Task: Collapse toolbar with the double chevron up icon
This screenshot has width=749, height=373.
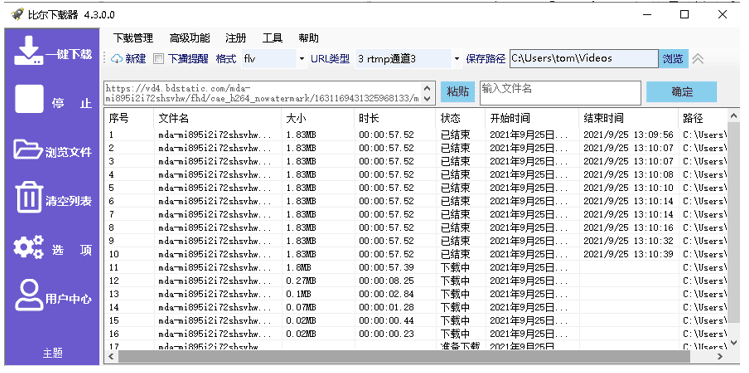Action: (698, 59)
